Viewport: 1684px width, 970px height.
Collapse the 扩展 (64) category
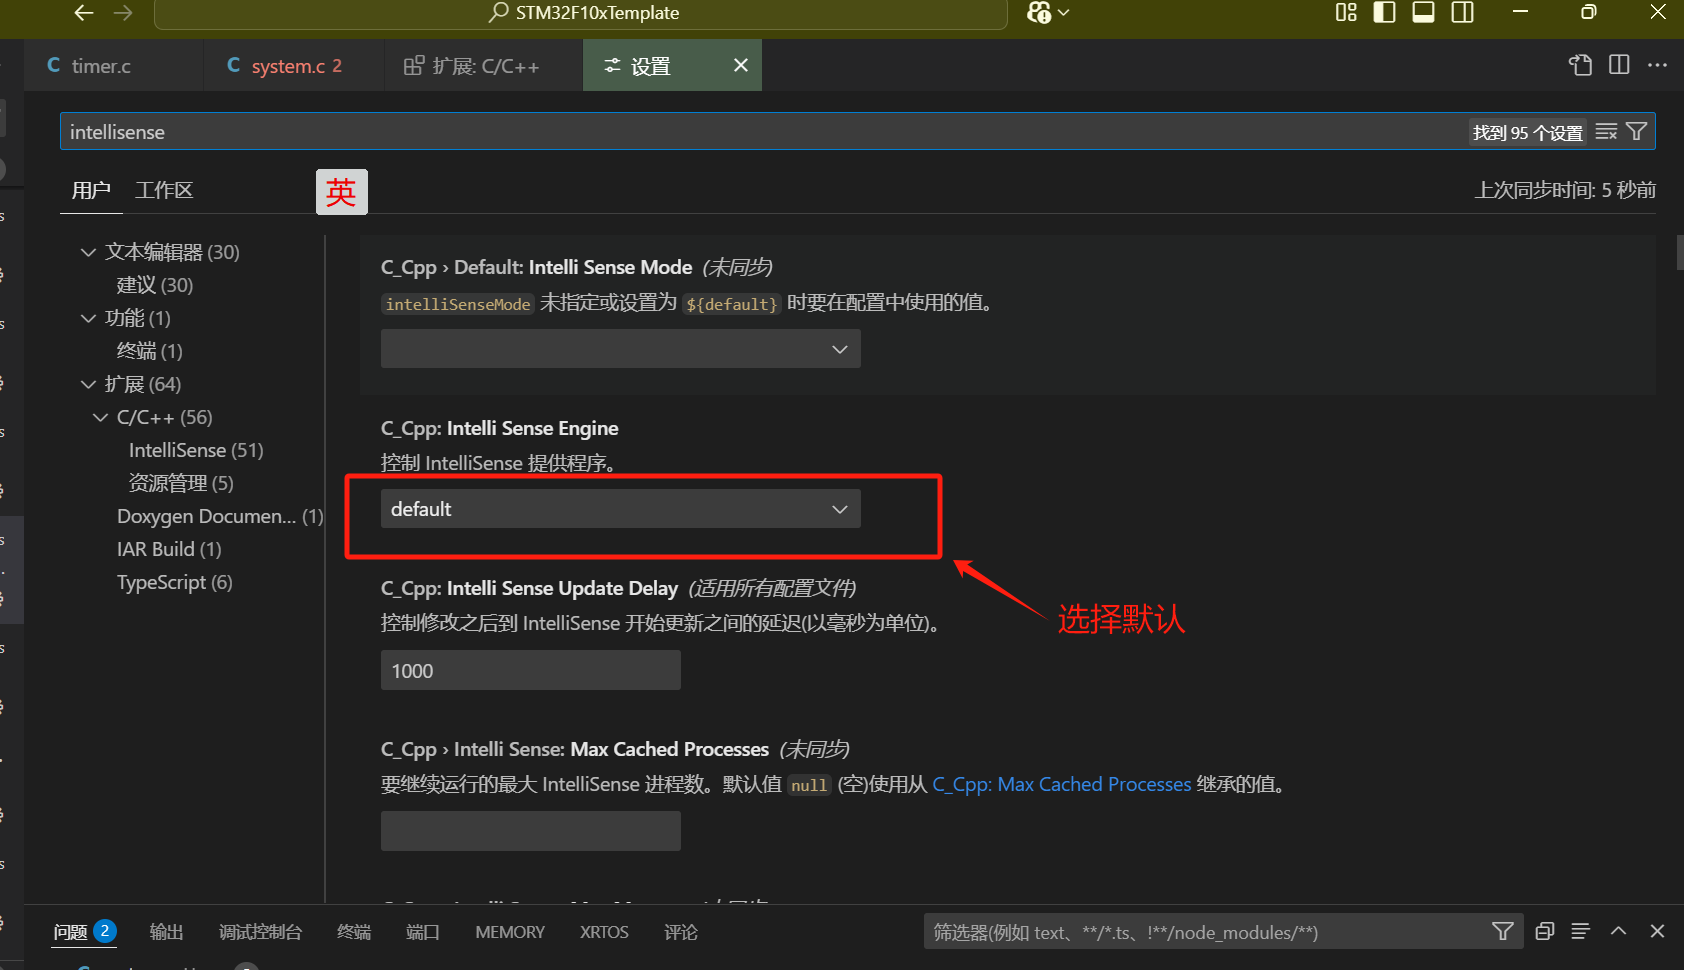tap(88, 384)
